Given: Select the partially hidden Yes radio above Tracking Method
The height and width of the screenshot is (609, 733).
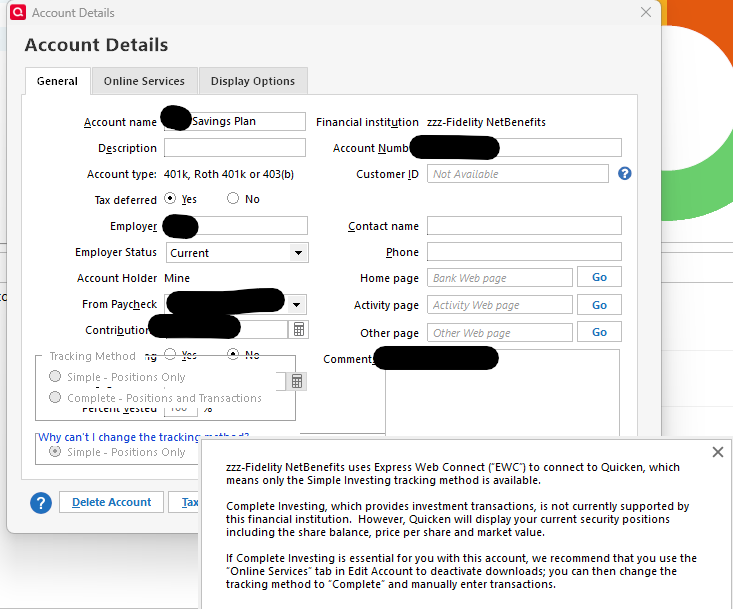Looking at the screenshot, I should click(x=170, y=354).
